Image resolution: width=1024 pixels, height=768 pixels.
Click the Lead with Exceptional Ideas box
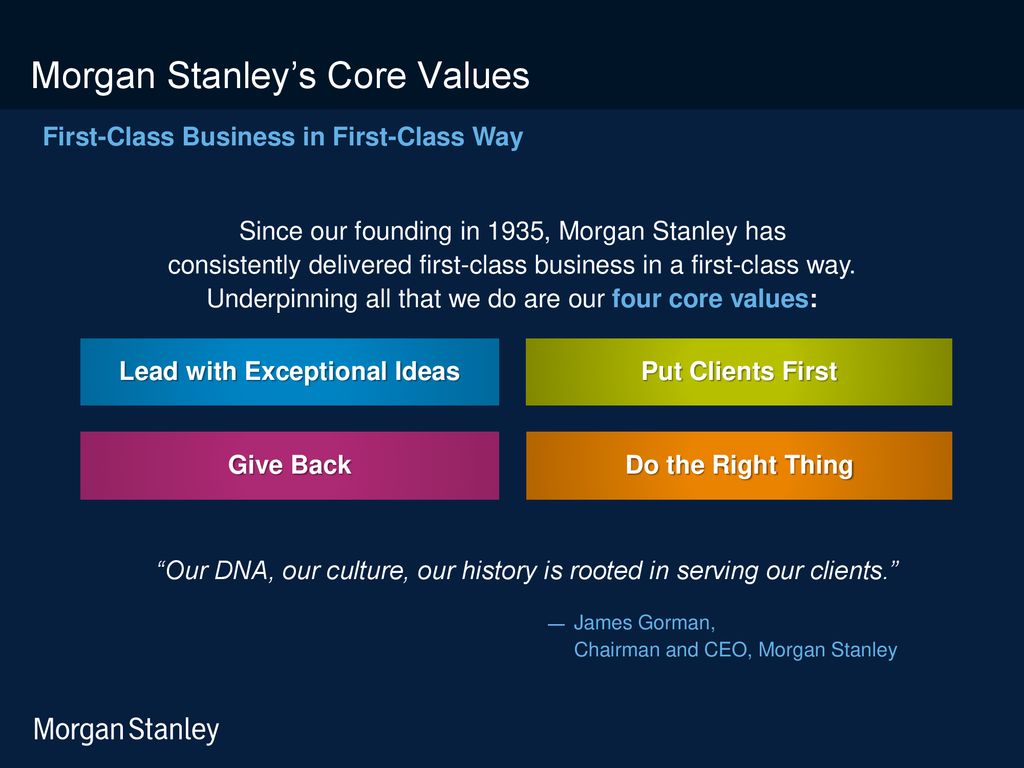[x=289, y=372]
